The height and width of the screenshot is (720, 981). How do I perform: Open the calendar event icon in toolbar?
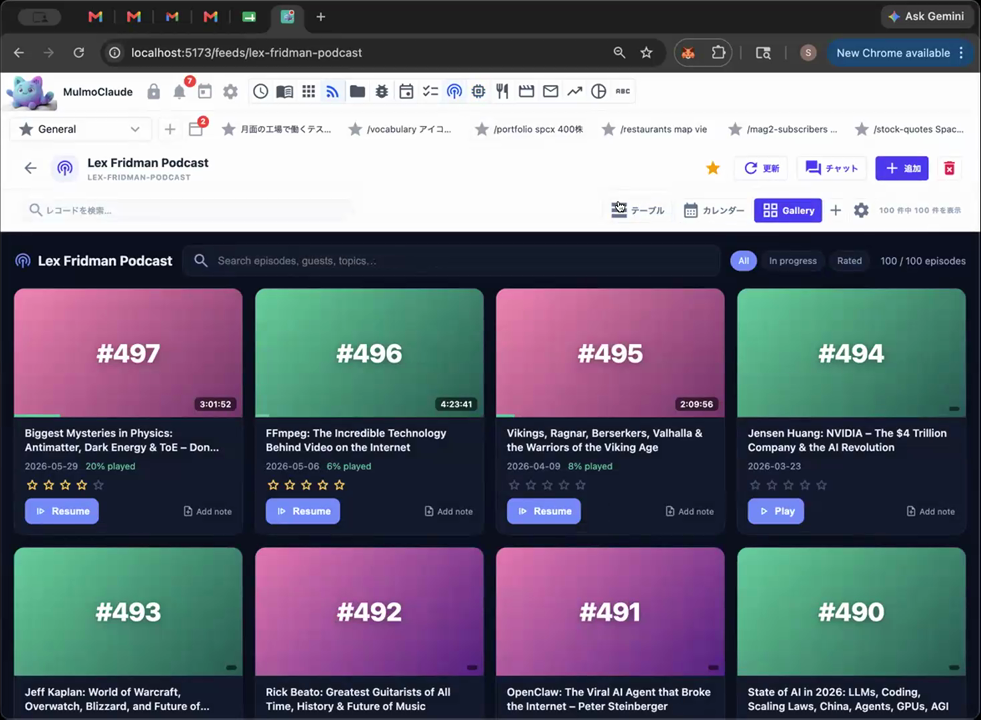[406, 91]
